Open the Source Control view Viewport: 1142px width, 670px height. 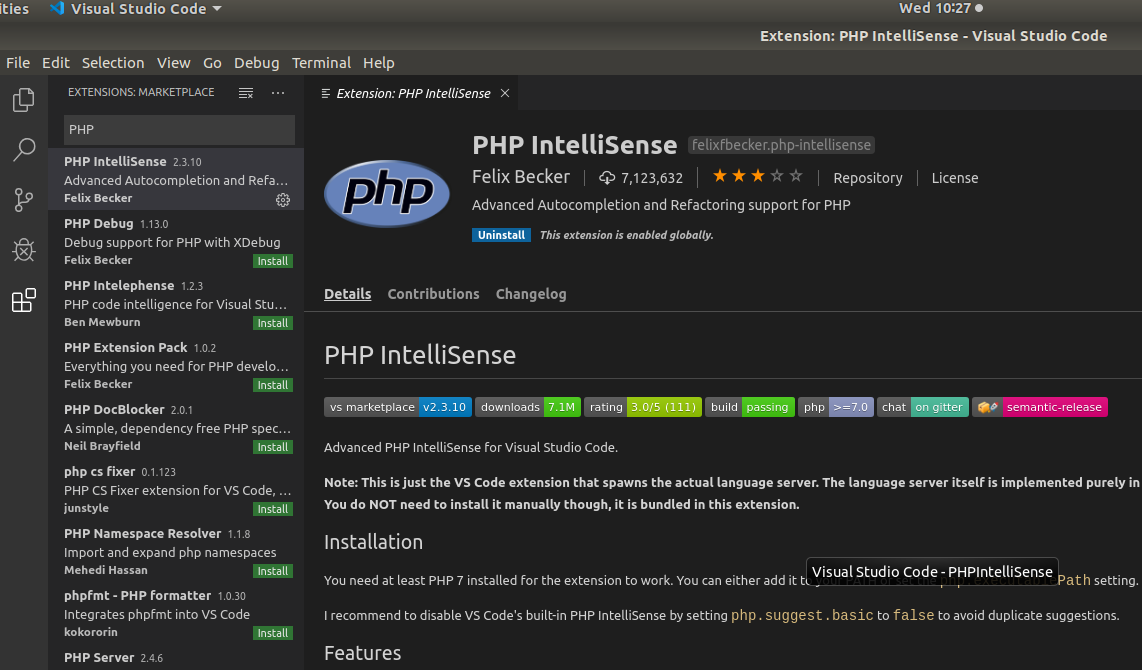(23, 200)
